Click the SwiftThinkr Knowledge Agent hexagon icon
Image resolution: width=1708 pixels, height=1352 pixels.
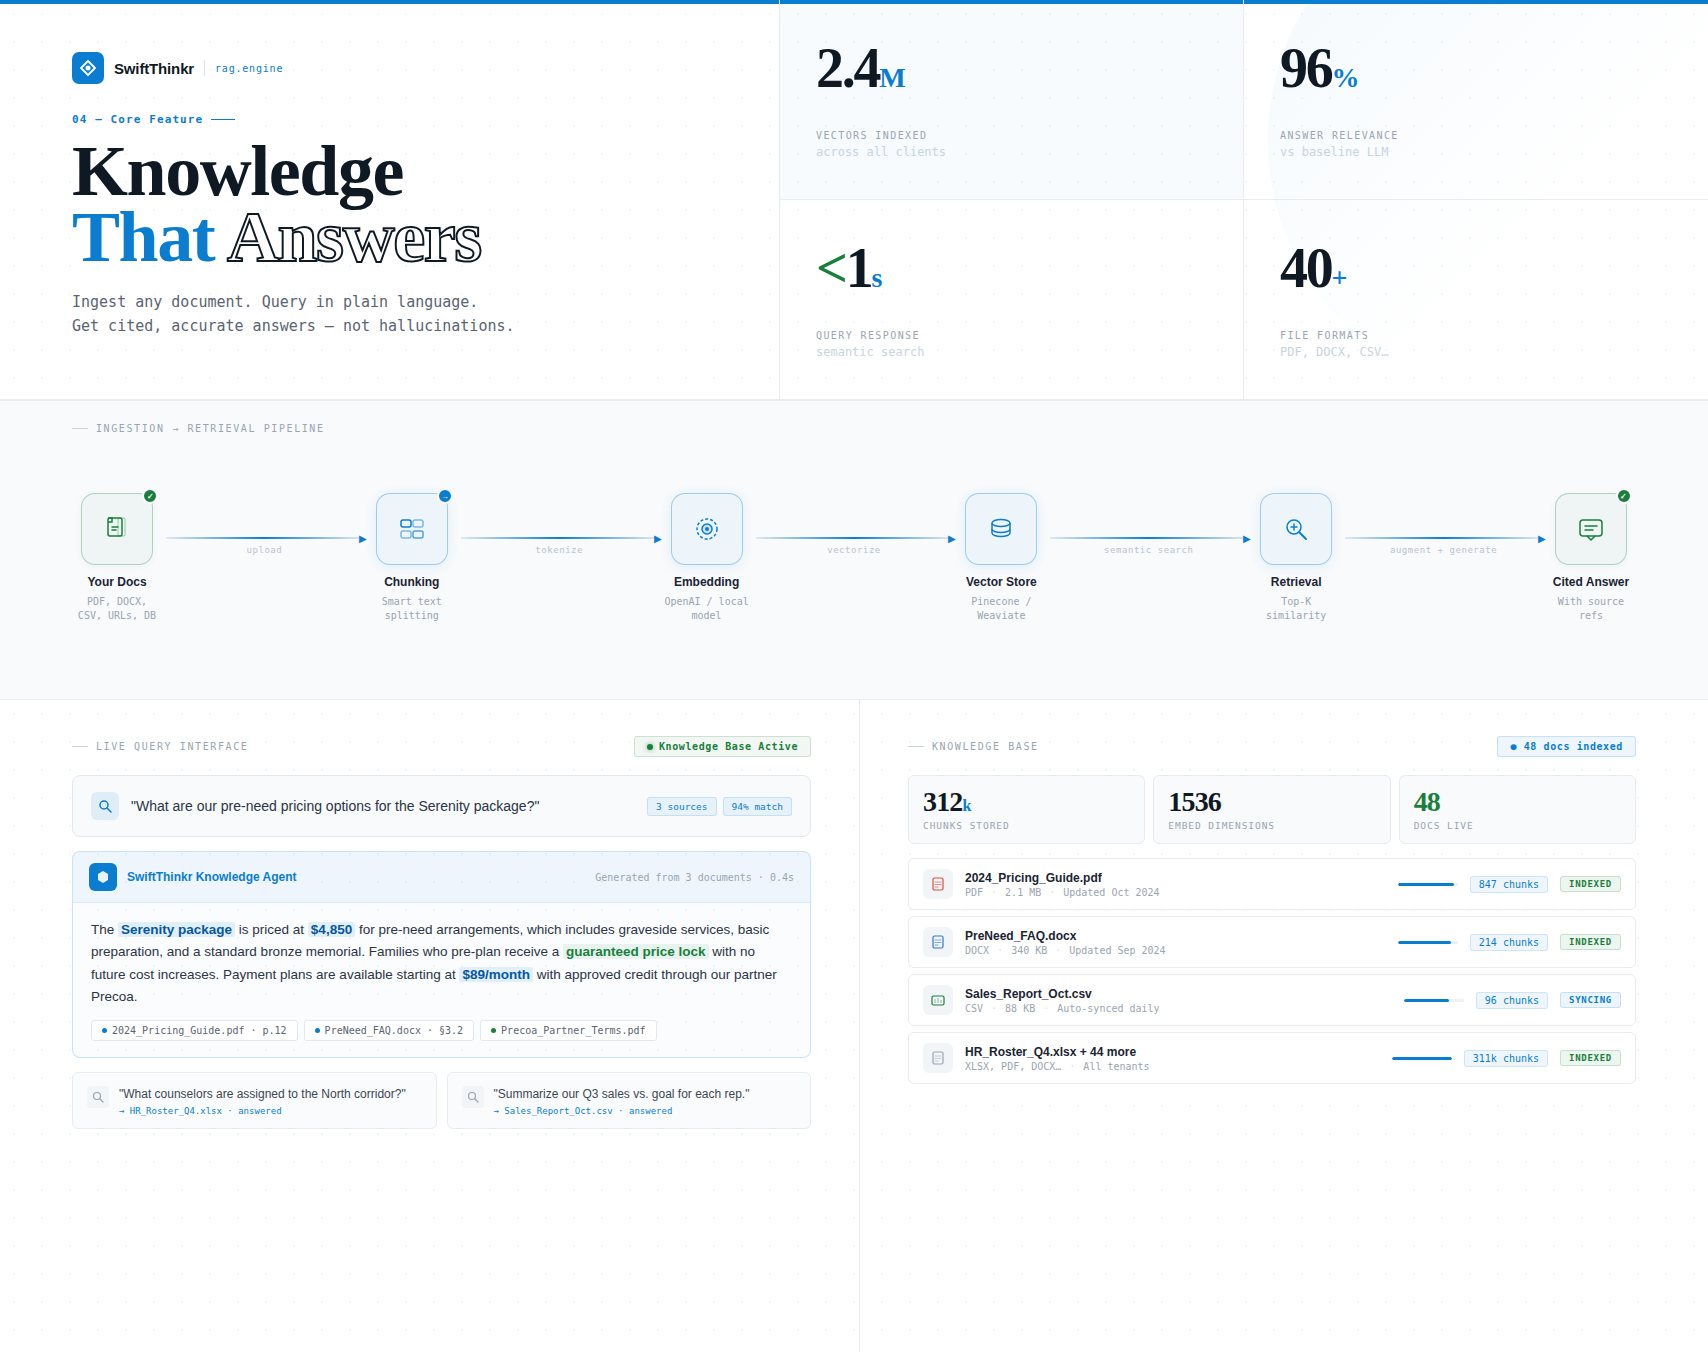[x=103, y=877]
